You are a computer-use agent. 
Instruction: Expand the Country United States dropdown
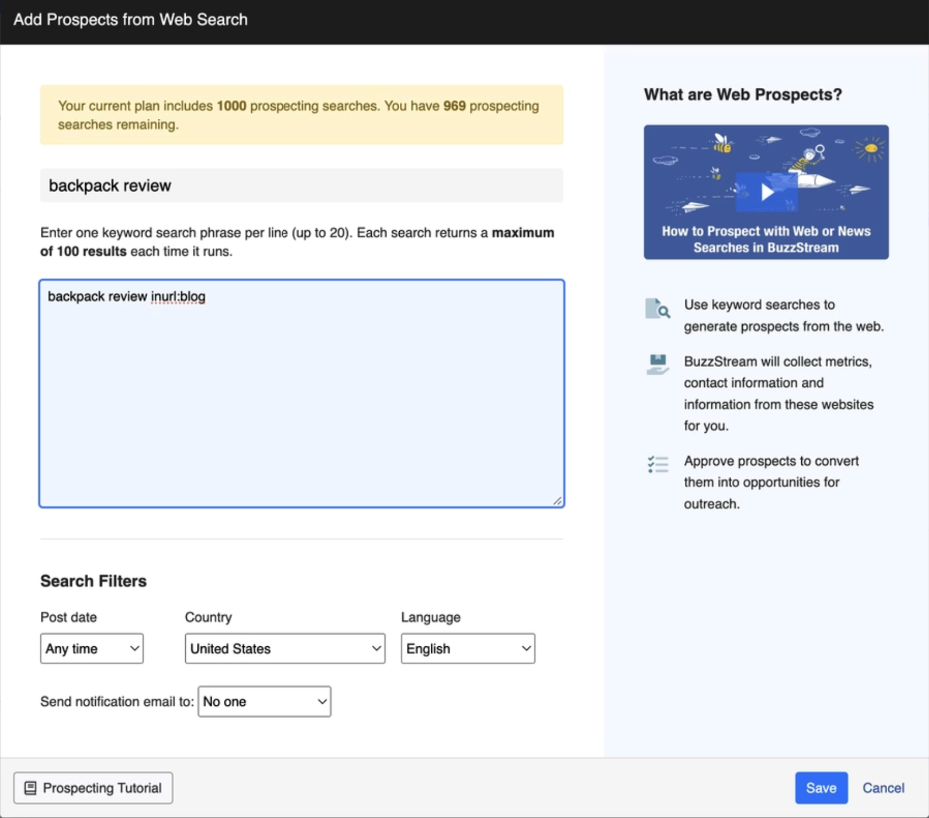pyautogui.click(x=285, y=649)
